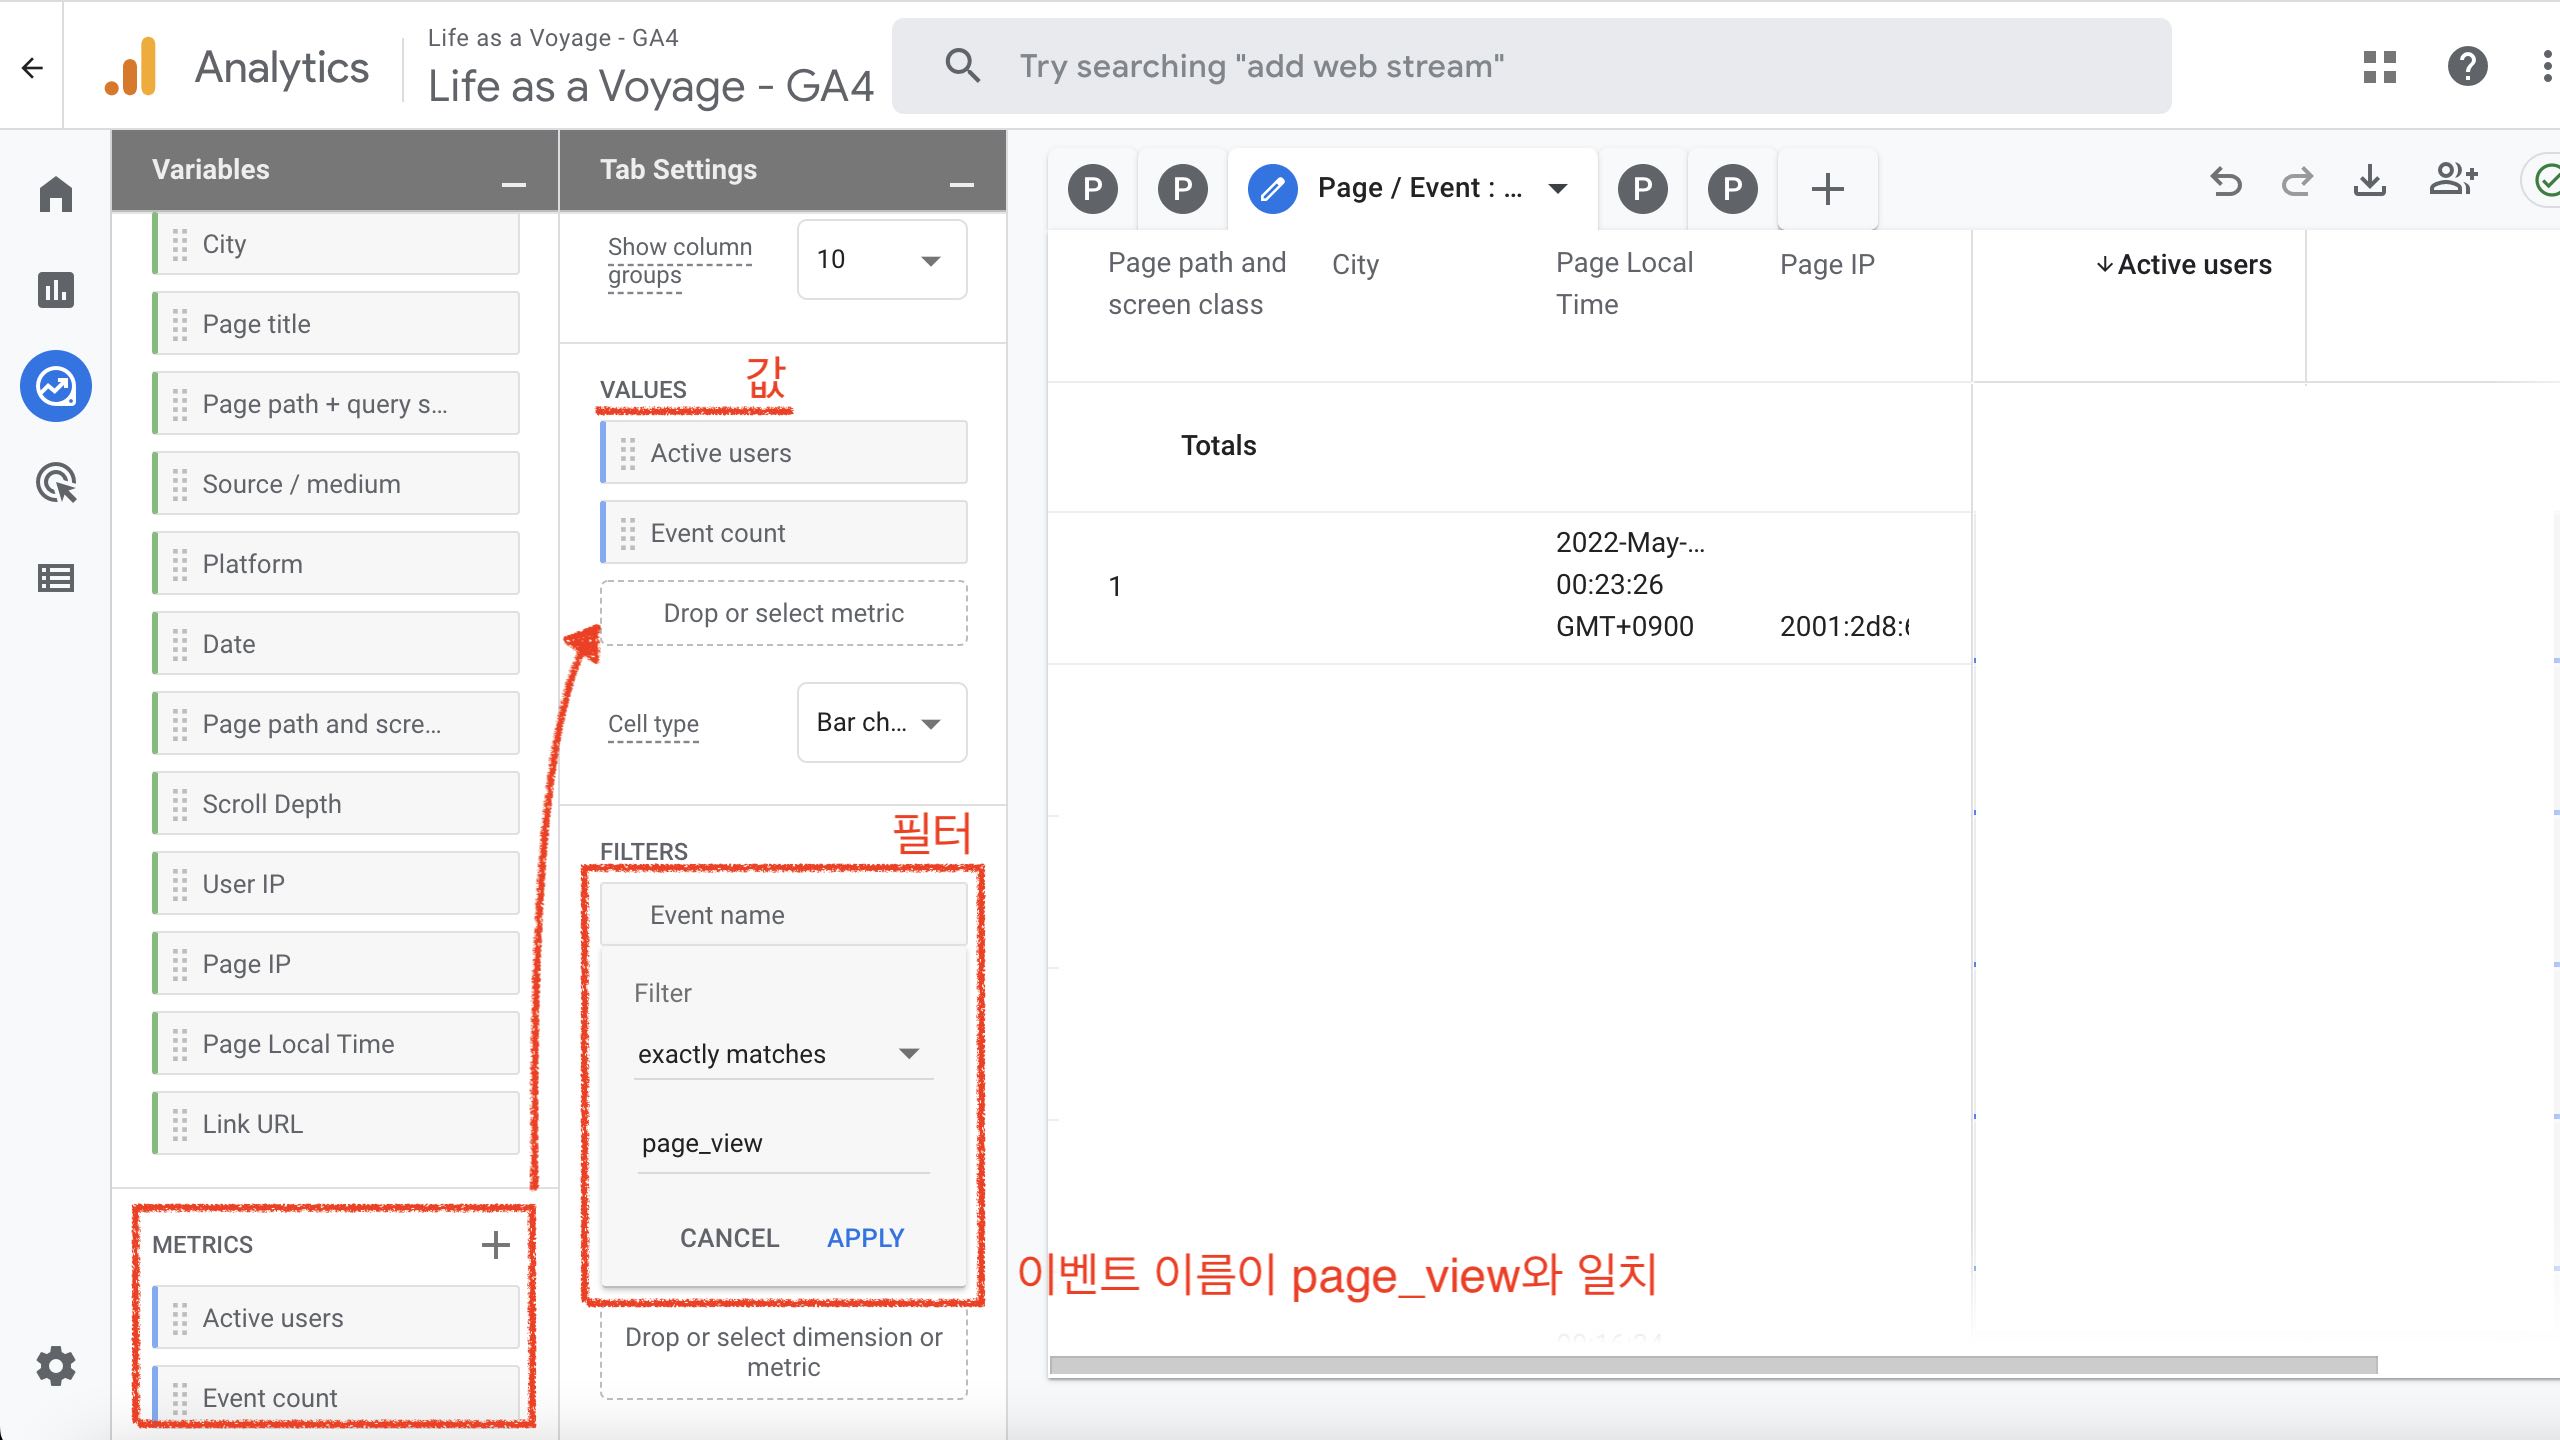Change the exactly matches filter condition
The image size is (2560, 1440).
pyautogui.click(x=782, y=1053)
